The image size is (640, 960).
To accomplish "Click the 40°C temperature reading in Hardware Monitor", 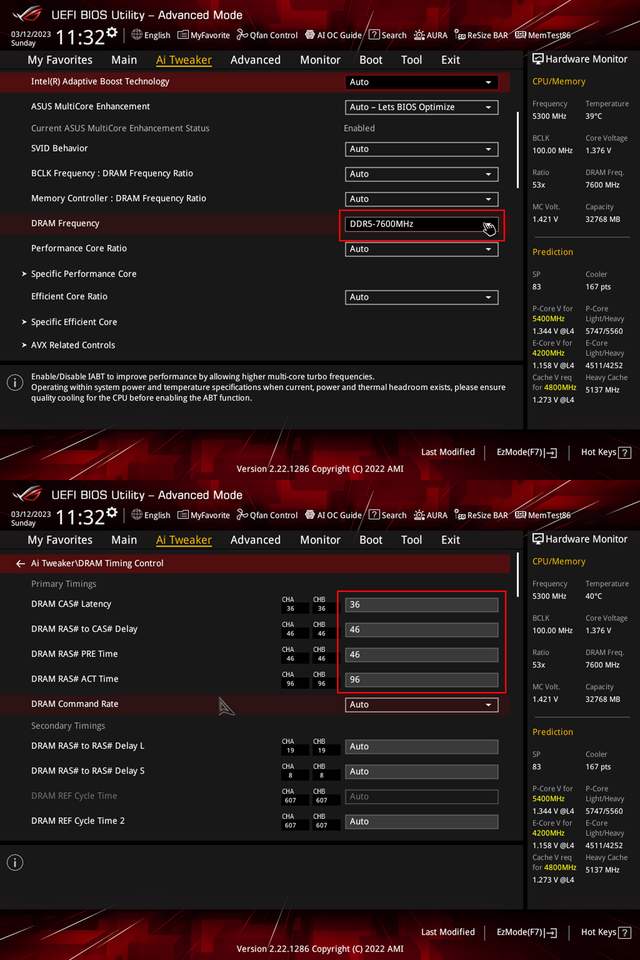I will tap(593, 596).
